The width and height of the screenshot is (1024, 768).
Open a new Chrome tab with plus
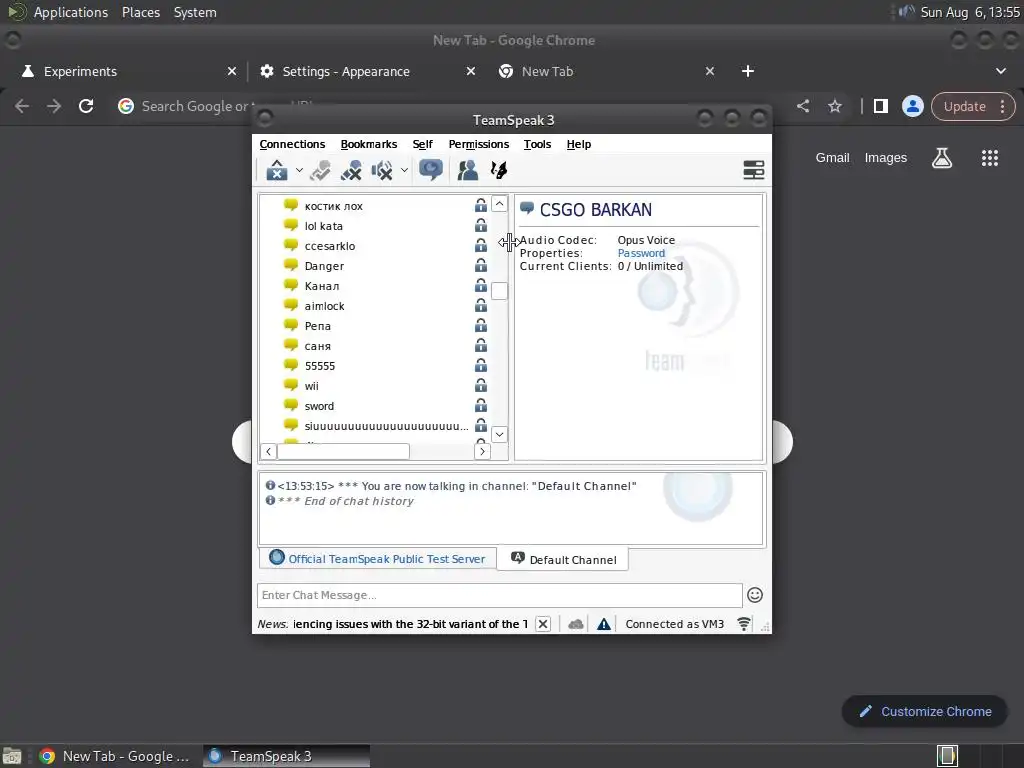[748, 71]
